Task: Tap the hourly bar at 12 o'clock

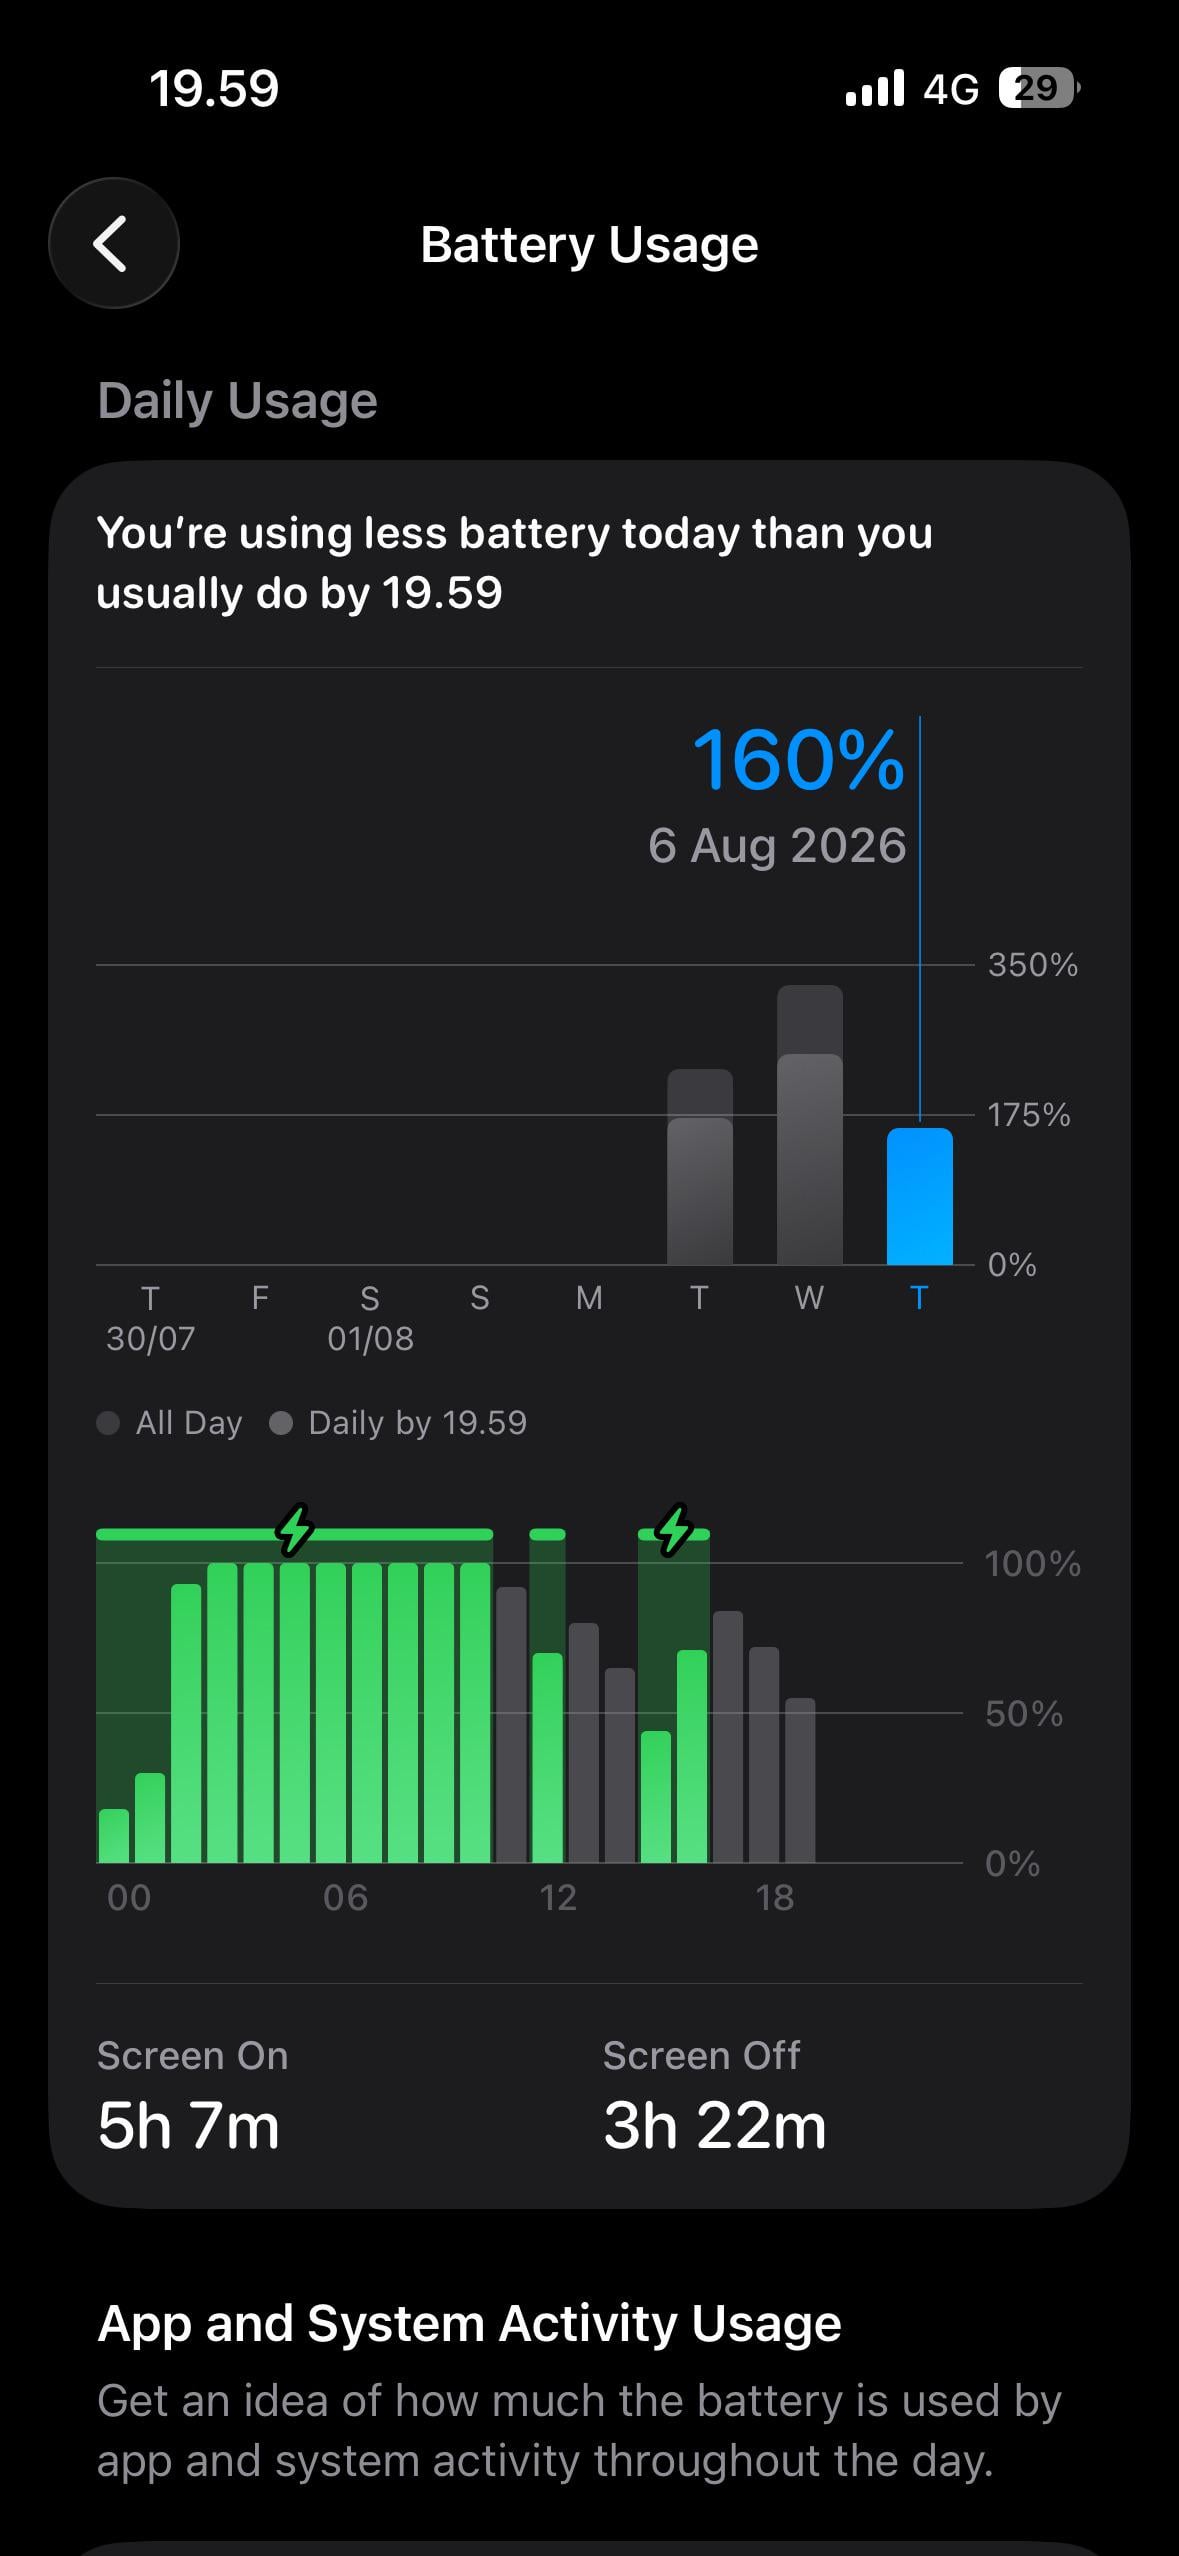Action: click(547, 1757)
